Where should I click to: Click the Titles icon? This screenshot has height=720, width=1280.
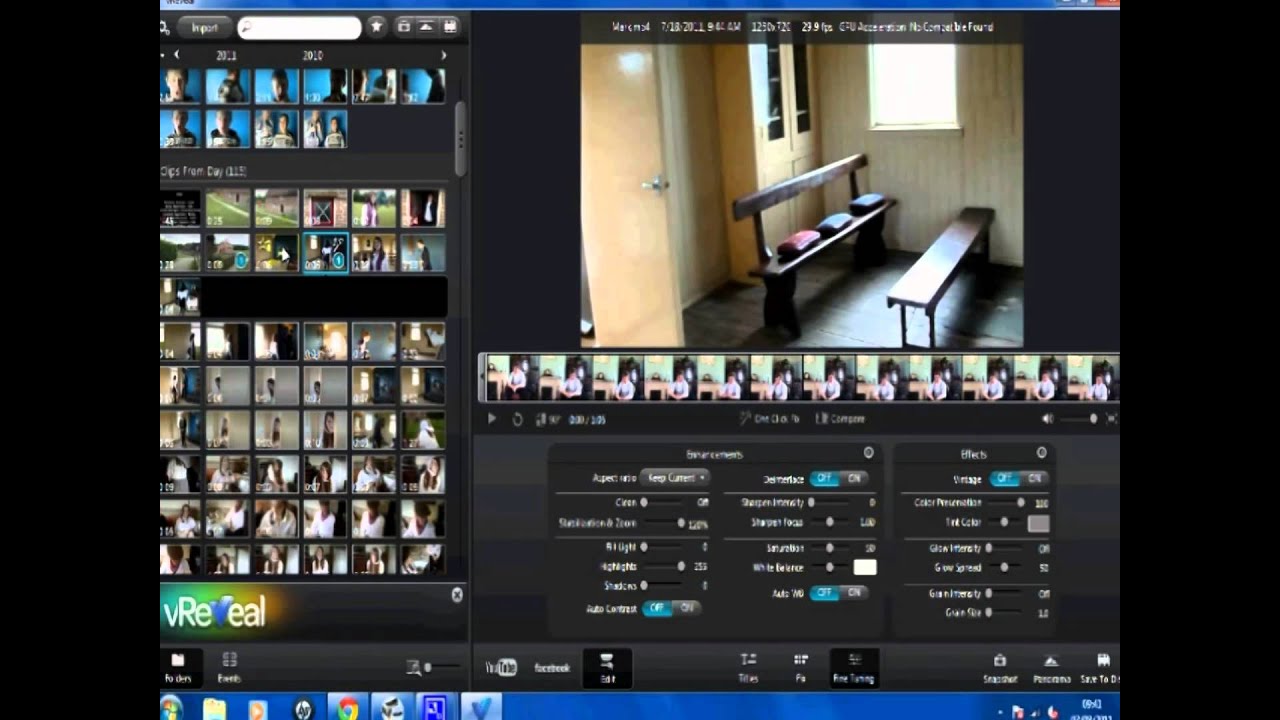pyautogui.click(x=748, y=661)
